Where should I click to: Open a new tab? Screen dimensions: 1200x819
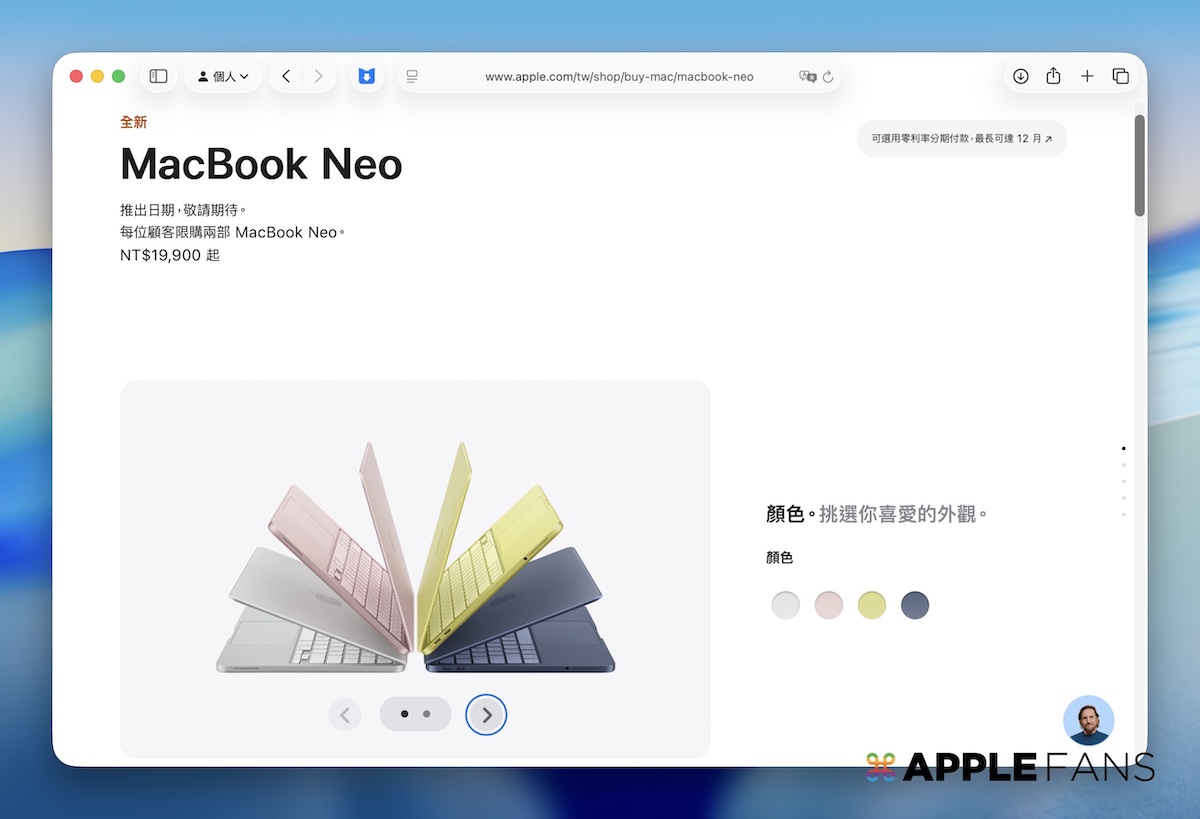1087,76
